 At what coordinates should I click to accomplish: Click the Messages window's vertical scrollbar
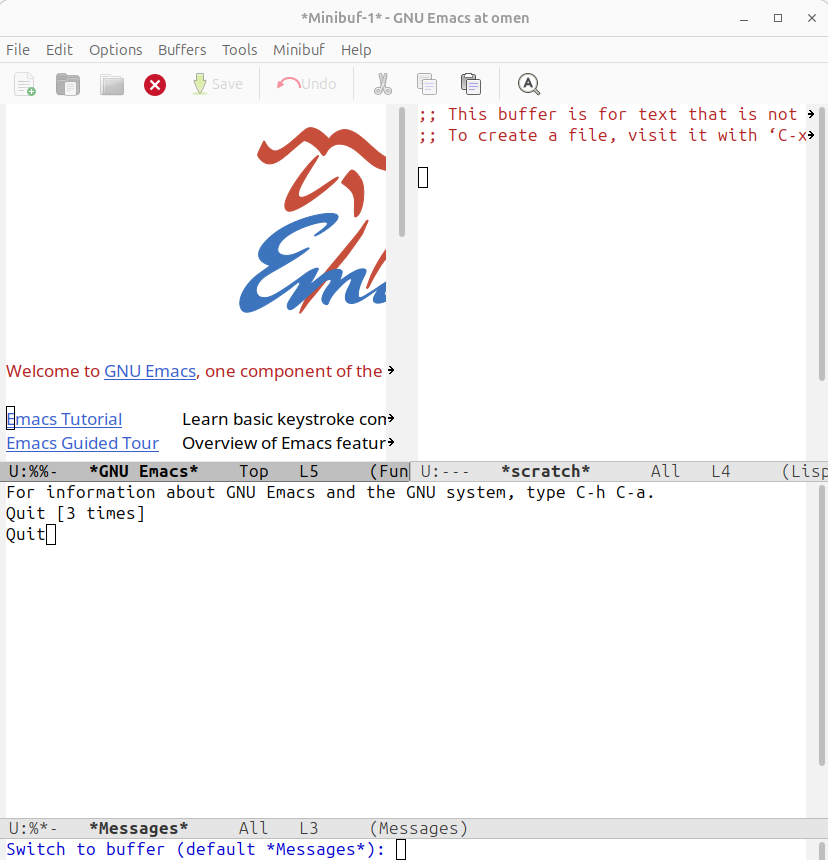(x=821, y=625)
